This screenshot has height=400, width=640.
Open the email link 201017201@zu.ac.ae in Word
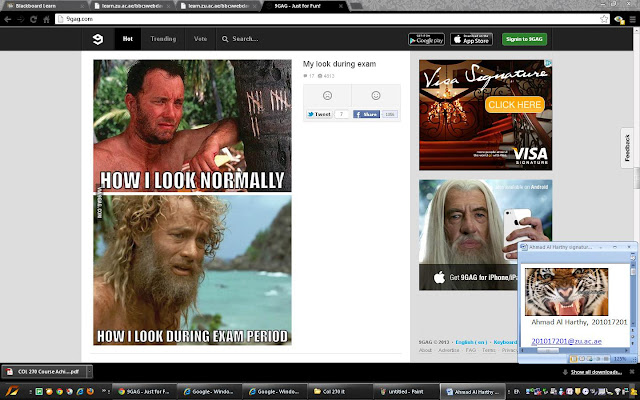point(566,341)
